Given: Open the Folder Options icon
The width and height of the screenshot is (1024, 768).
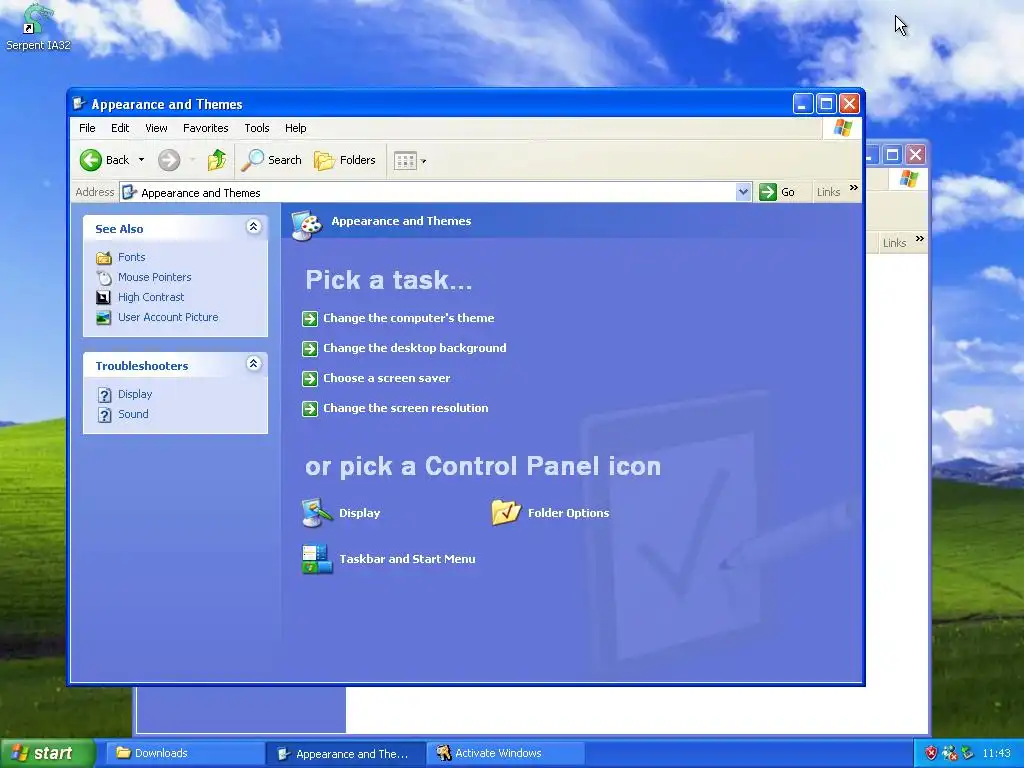Looking at the screenshot, I should [506, 513].
